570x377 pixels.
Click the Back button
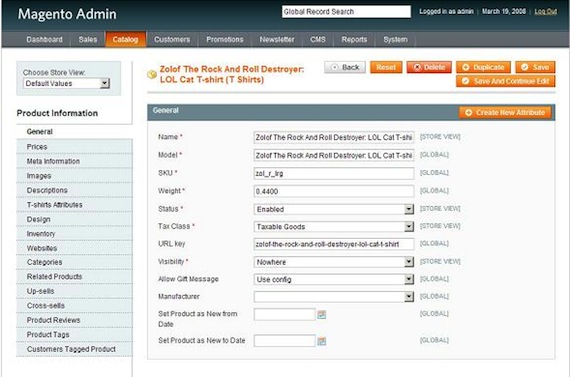345,67
